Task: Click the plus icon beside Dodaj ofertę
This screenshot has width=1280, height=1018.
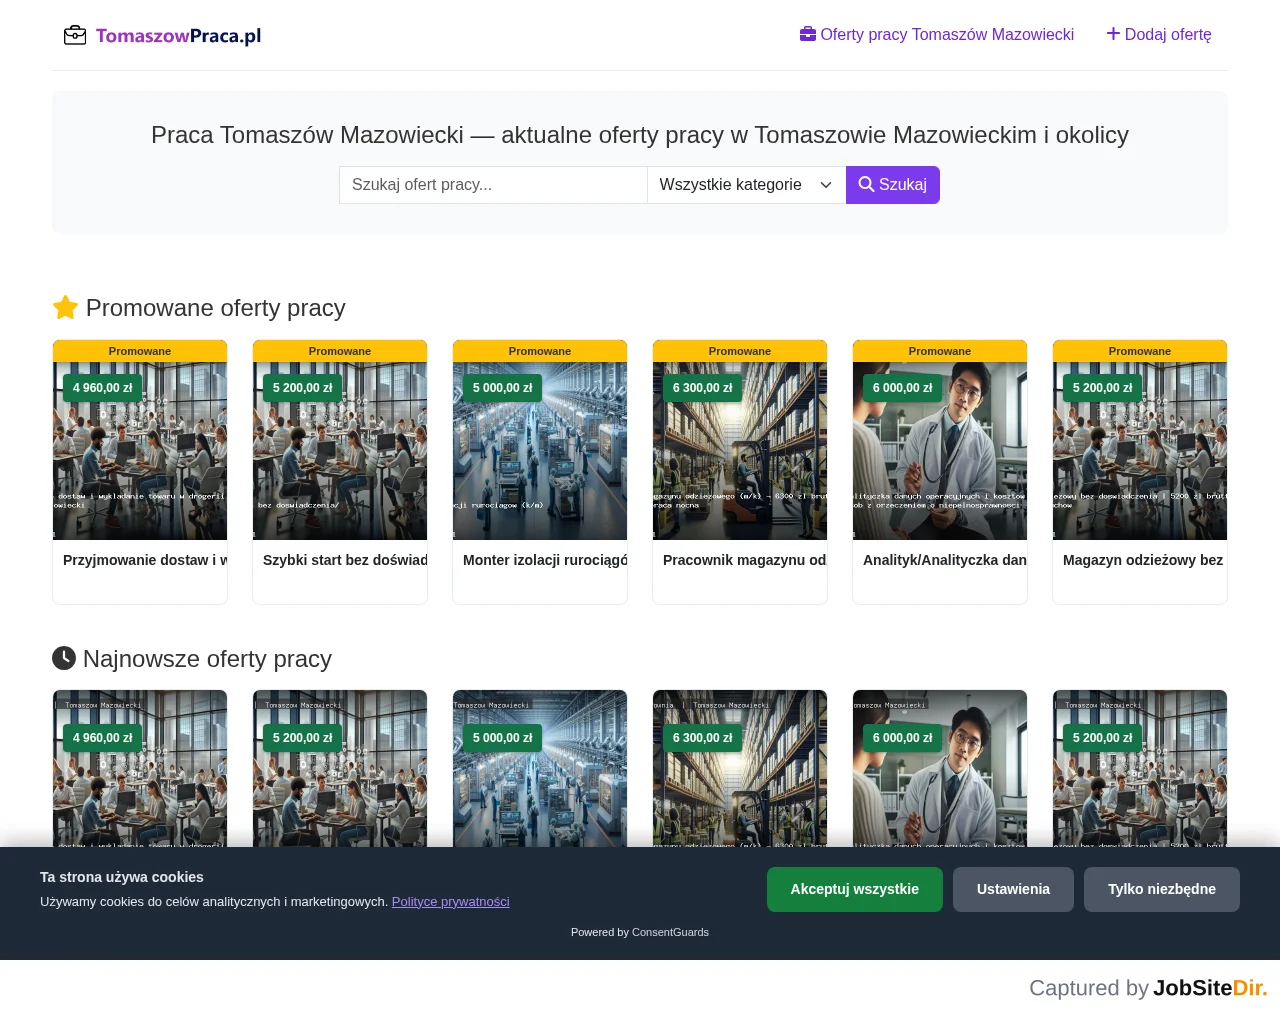Action: click(x=1113, y=34)
